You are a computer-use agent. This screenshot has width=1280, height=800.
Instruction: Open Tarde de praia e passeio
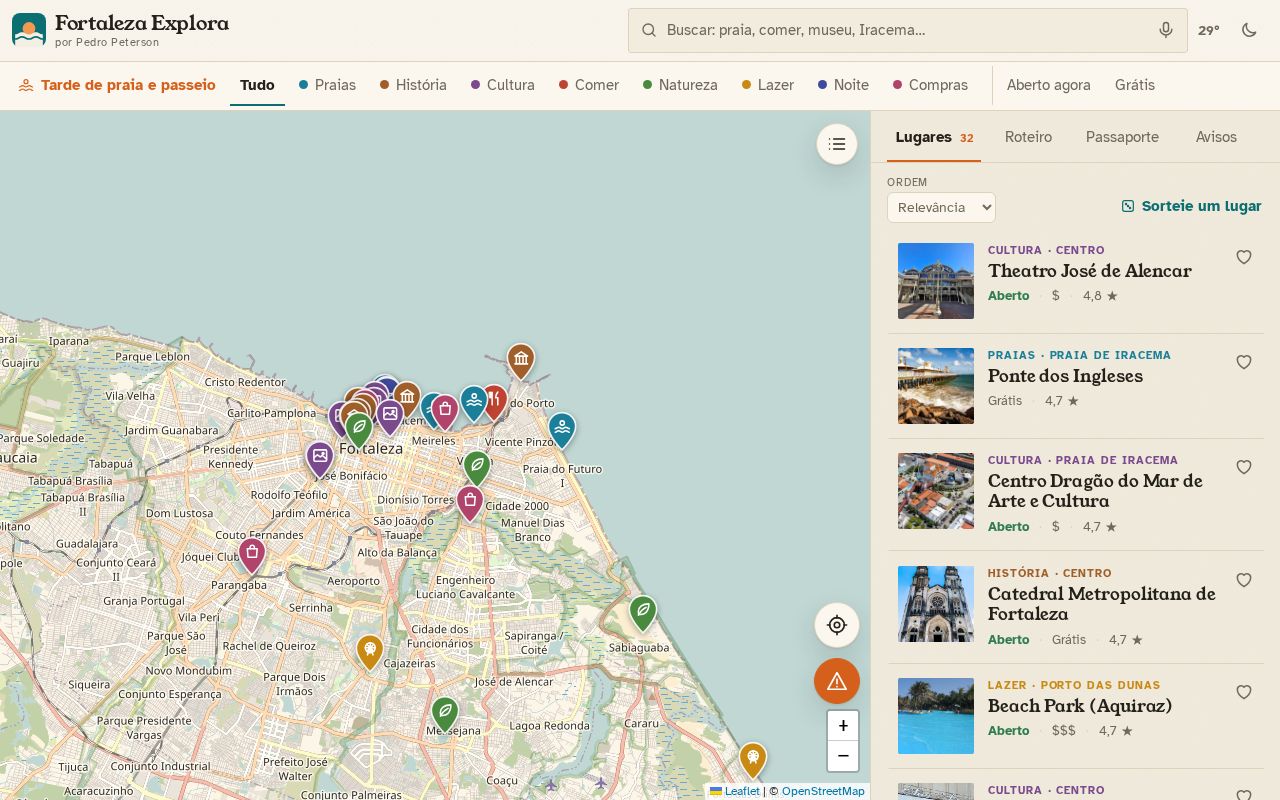117,85
